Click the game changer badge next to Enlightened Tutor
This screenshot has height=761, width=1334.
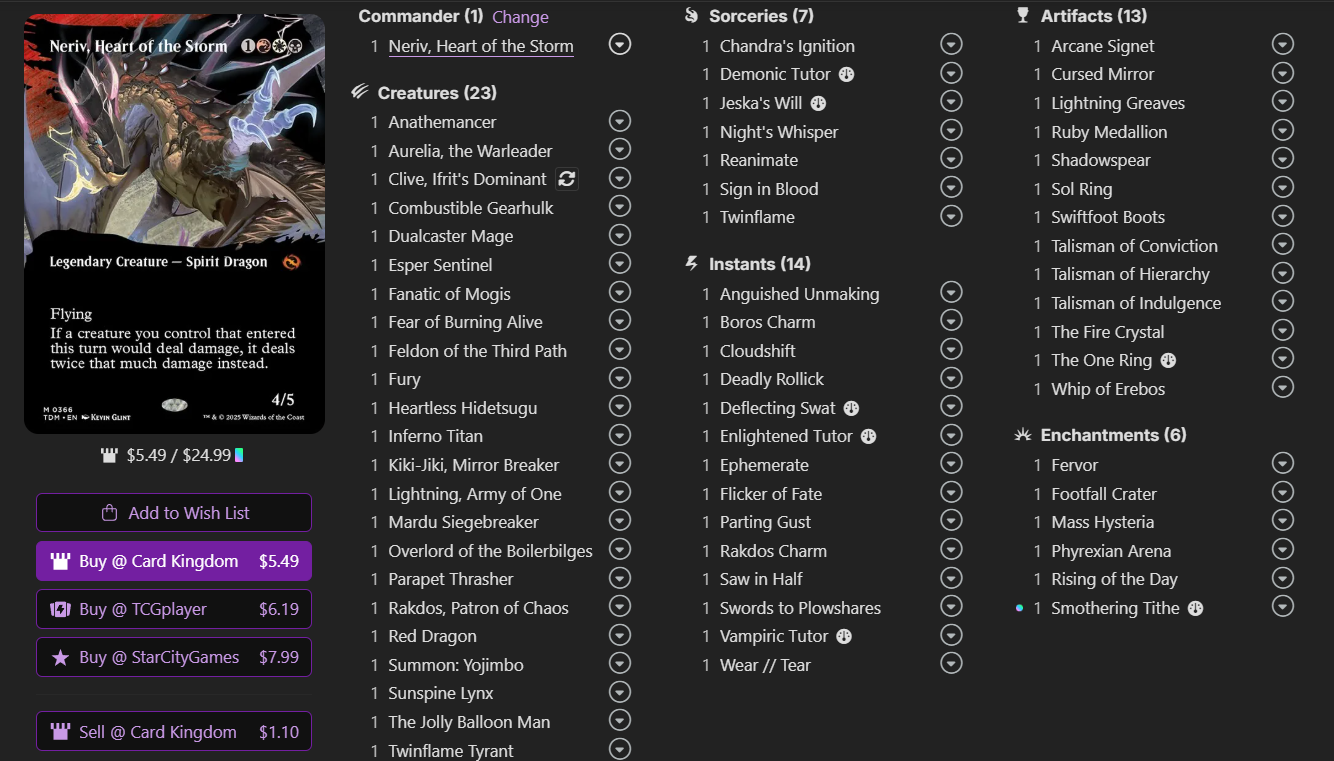click(x=868, y=436)
